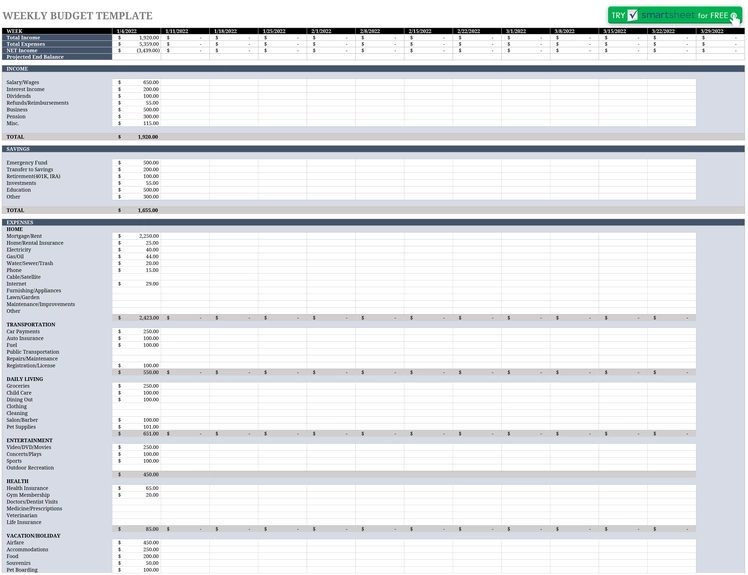
Task: Select the Emergency Fund amount cell
Action: click(x=136, y=162)
